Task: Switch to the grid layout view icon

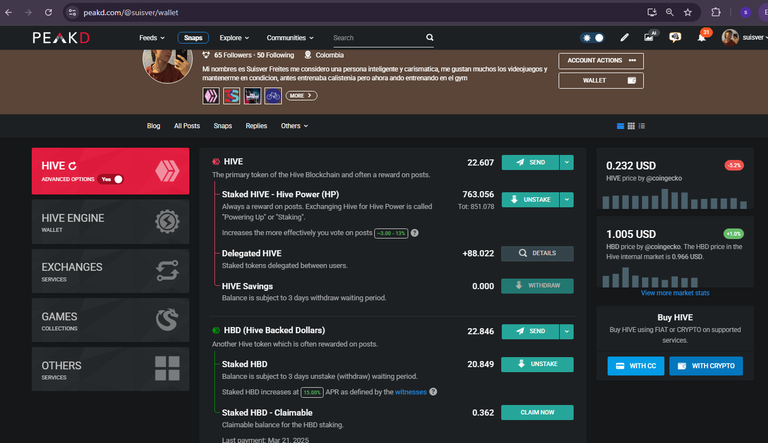Action: click(x=631, y=126)
